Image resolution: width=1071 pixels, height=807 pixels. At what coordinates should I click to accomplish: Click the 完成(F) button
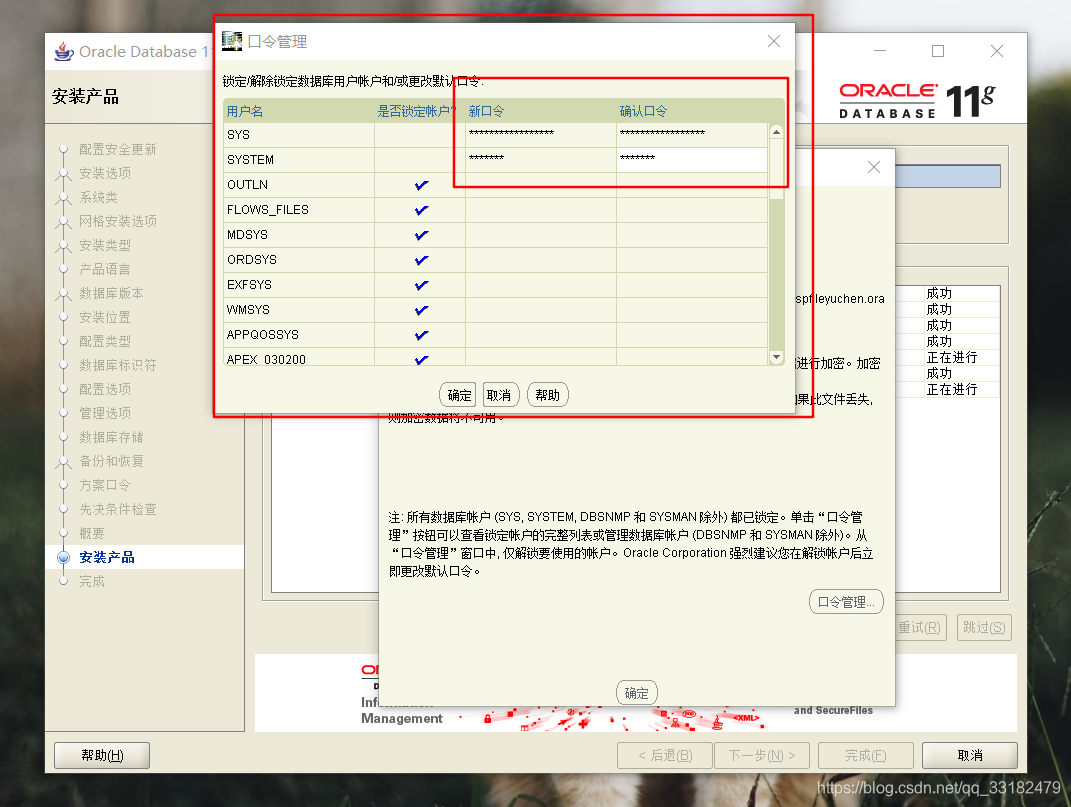click(865, 755)
